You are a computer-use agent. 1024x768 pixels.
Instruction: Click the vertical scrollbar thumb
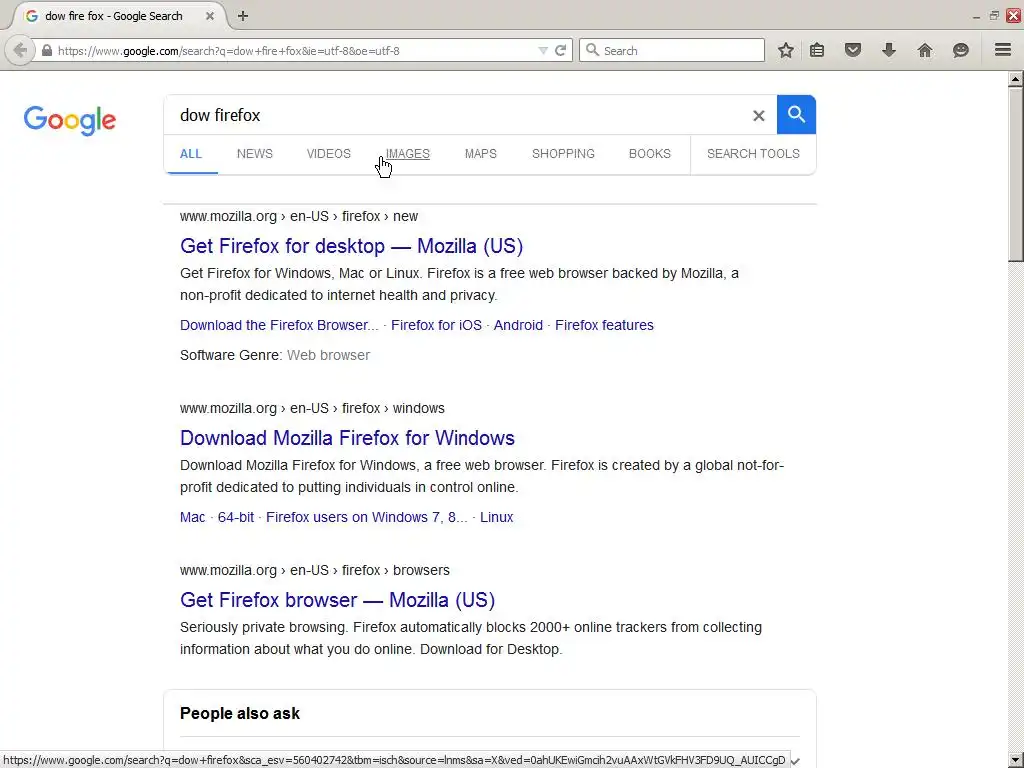tap(1016, 174)
